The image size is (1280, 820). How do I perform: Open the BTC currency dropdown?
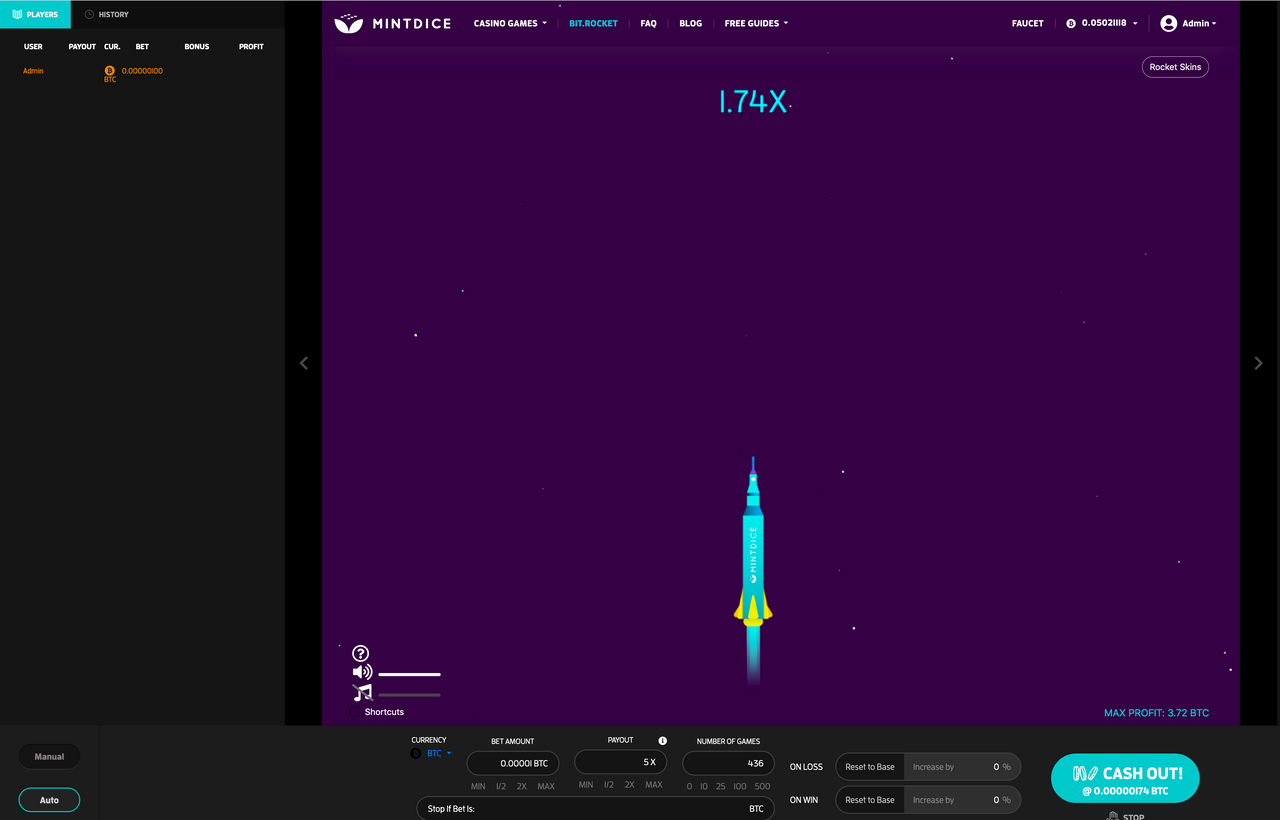click(x=439, y=753)
